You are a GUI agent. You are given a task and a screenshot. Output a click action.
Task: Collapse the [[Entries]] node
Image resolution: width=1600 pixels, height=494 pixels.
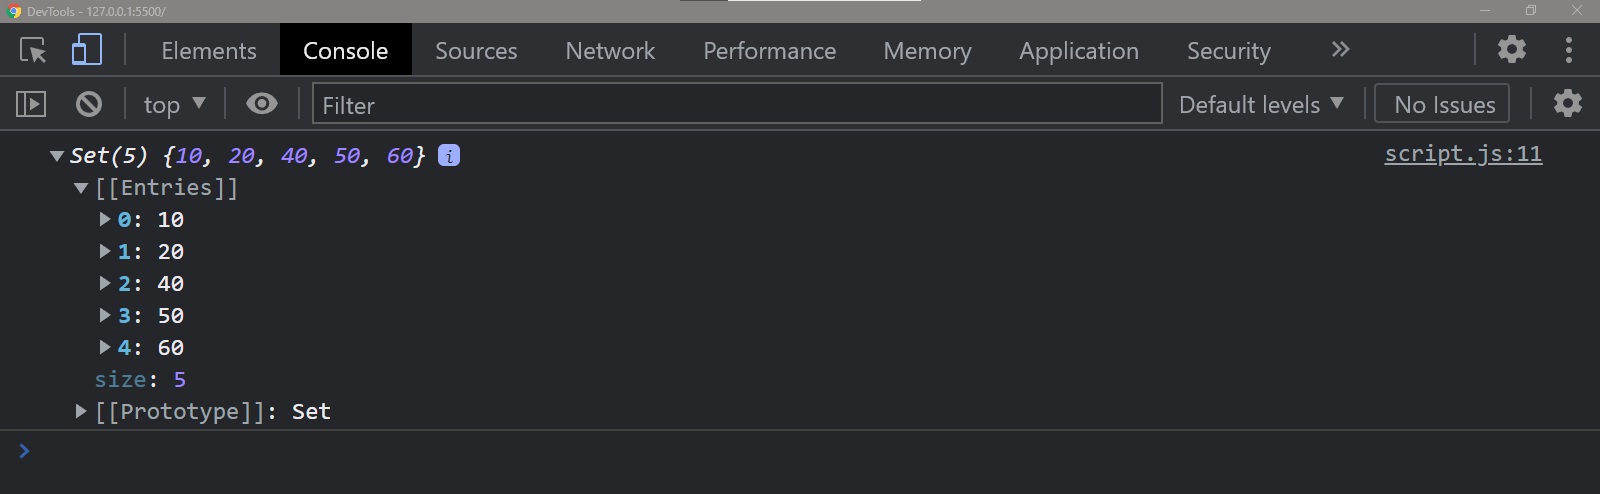click(x=82, y=188)
